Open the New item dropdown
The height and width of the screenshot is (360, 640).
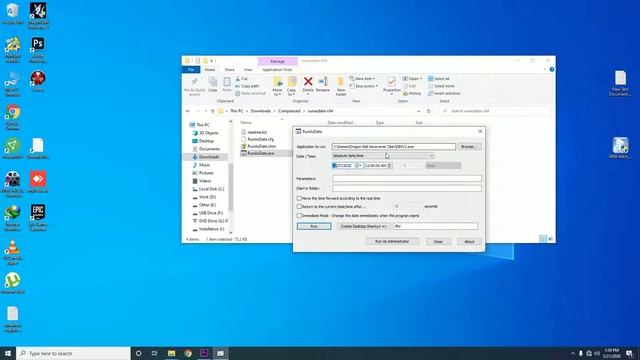pyautogui.click(x=362, y=78)
